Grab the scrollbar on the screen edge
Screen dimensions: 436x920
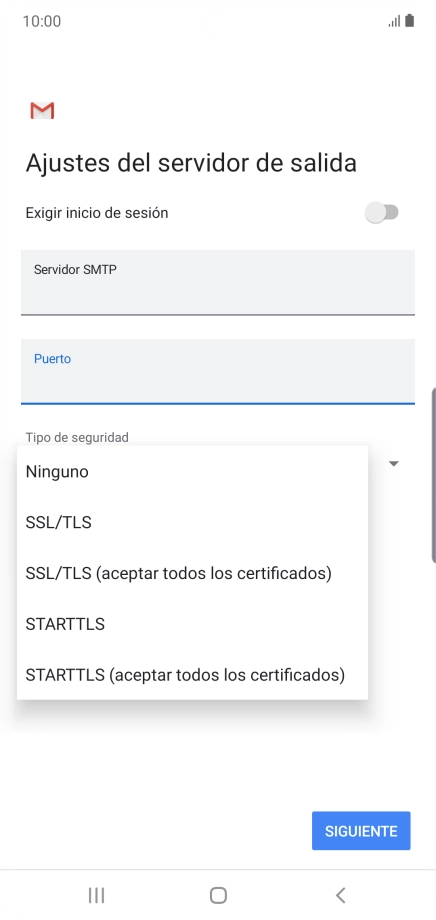pos(434,475)
